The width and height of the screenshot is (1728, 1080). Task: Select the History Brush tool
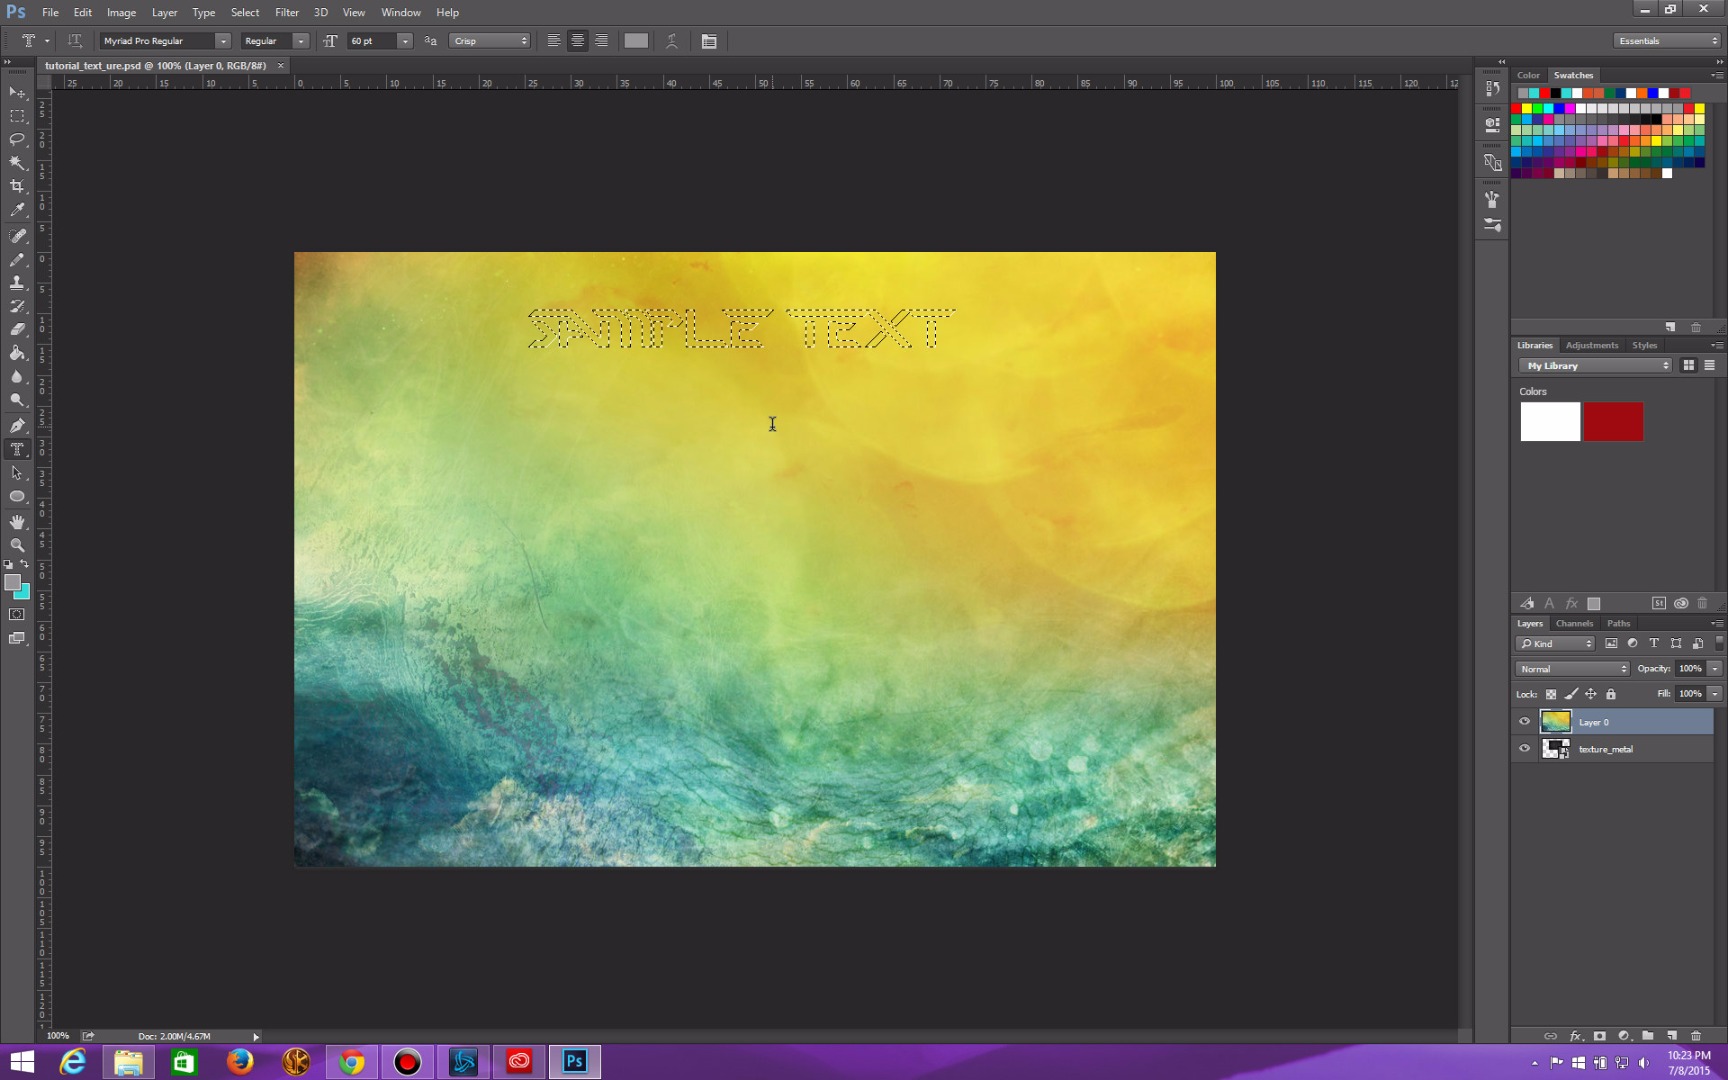click(17, 306)
